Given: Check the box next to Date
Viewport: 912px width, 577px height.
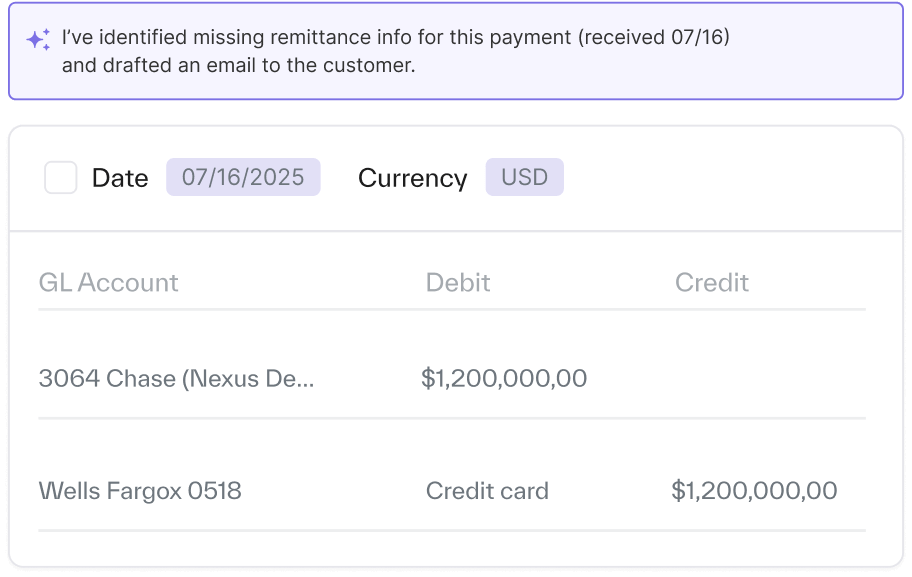Looking at the screenshot, I should tap(61, 178).
